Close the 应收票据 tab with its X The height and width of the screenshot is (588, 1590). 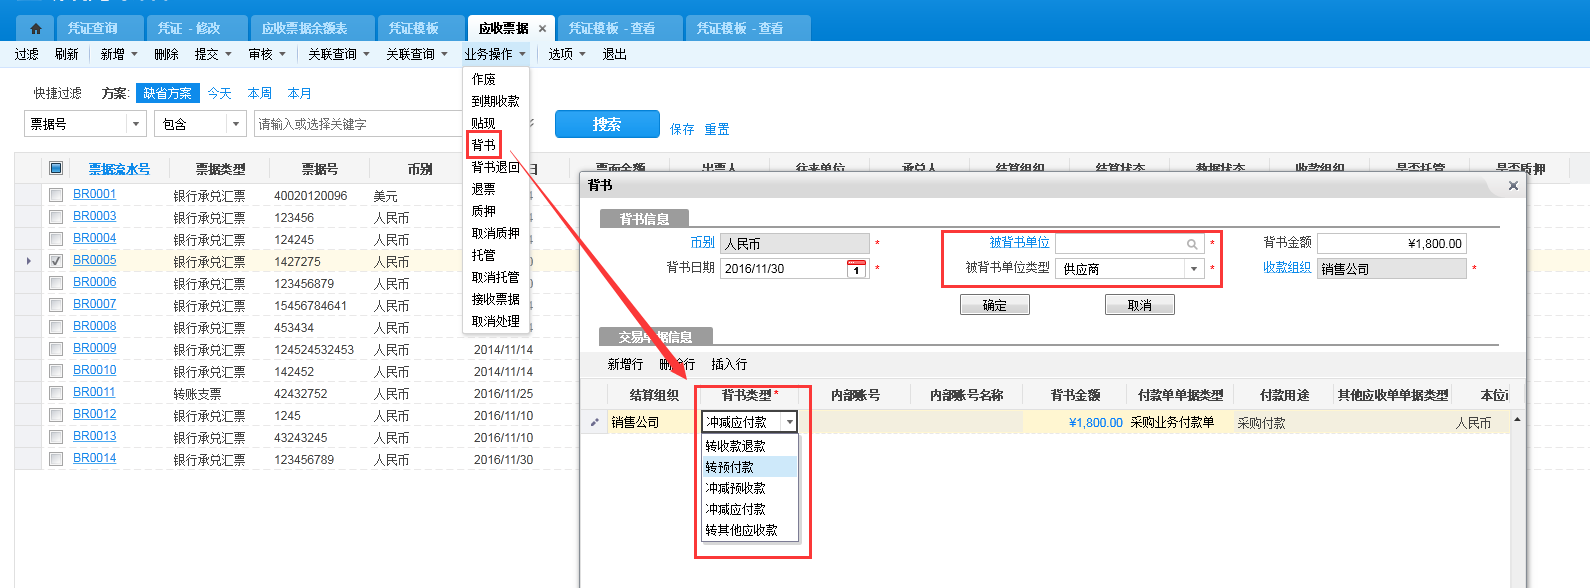coord(543,29)
